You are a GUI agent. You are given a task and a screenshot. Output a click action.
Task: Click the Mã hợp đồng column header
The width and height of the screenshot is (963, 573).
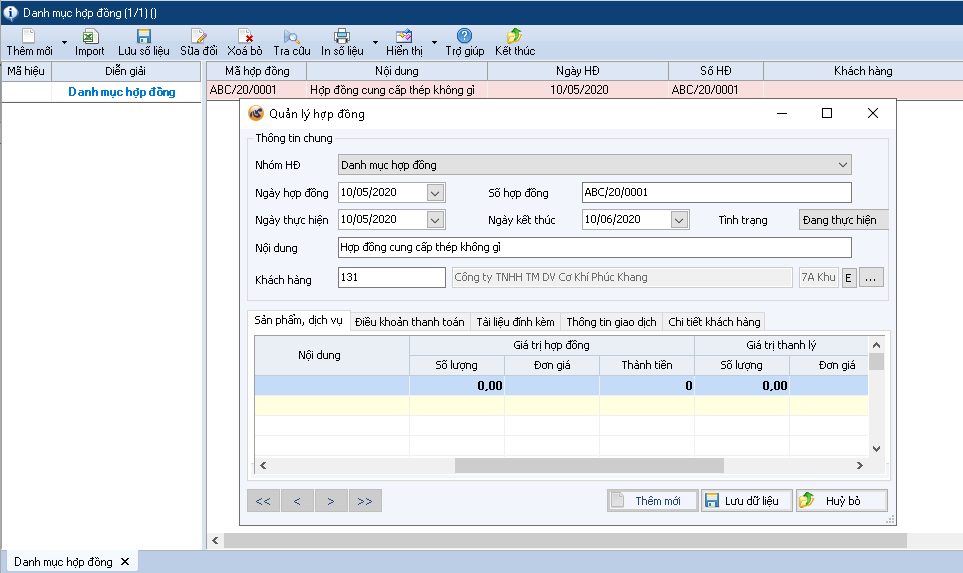point(257,71)
